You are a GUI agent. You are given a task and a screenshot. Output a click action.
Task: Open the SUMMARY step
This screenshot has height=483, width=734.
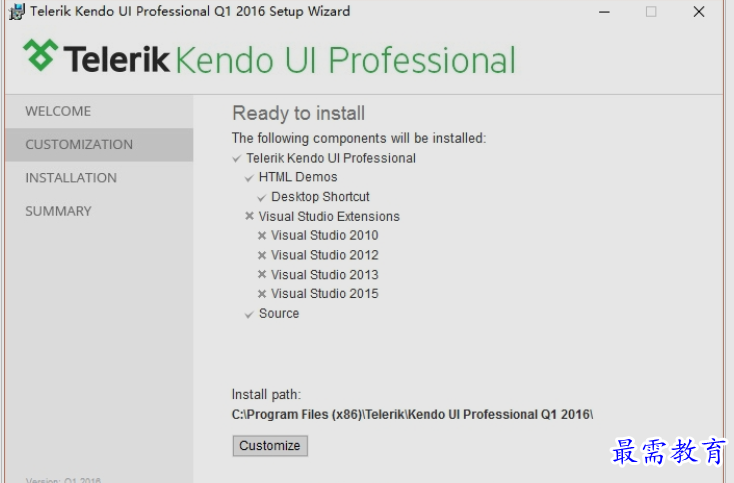59,211
